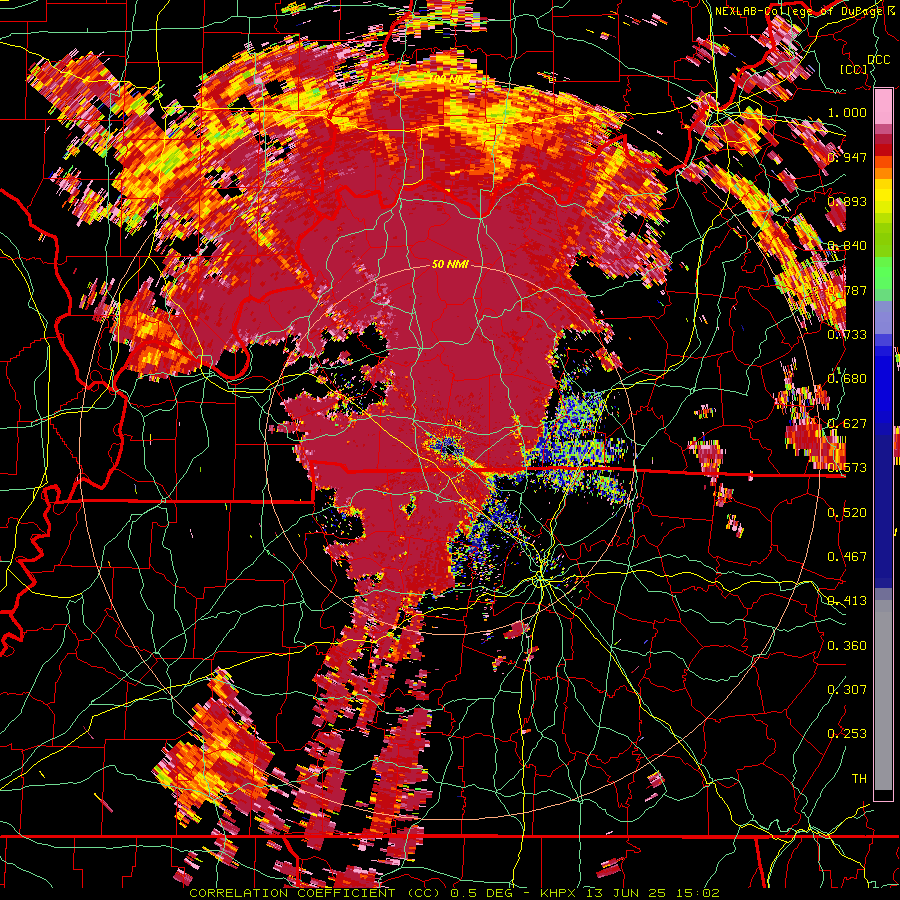This screenshot has height=900, width=900.
Task: Click the 0.360 legend value
Action: click(x=847, y=646)
